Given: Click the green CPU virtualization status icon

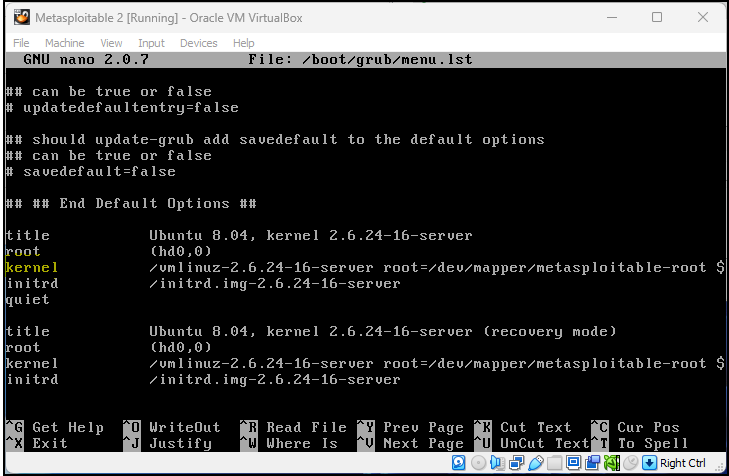Looking at the screenshot, I should [x=612, y=463].
